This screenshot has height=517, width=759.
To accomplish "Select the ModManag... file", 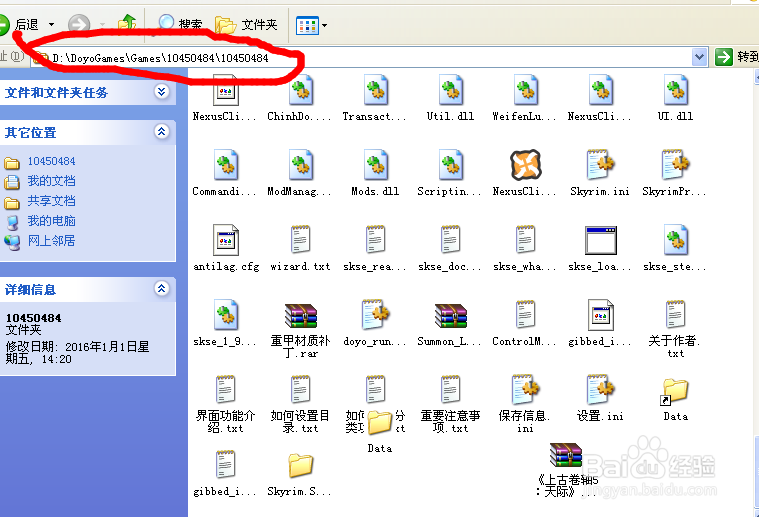I will coord(300,173).
